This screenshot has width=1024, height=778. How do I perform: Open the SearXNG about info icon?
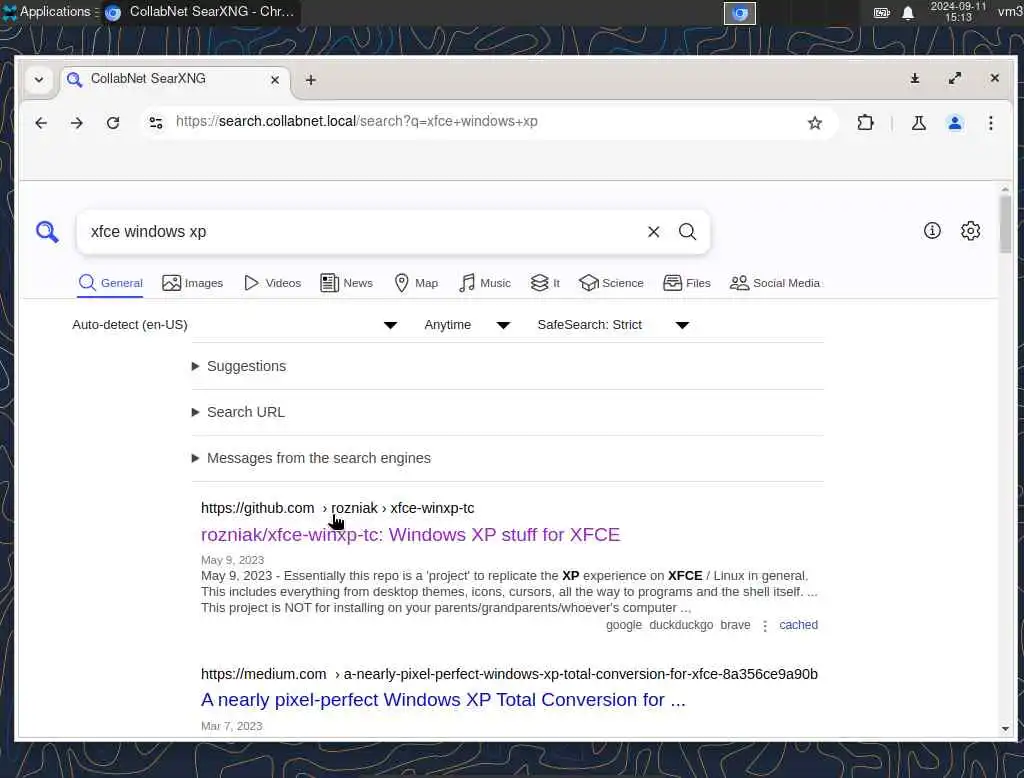click(x=932, y=231)
